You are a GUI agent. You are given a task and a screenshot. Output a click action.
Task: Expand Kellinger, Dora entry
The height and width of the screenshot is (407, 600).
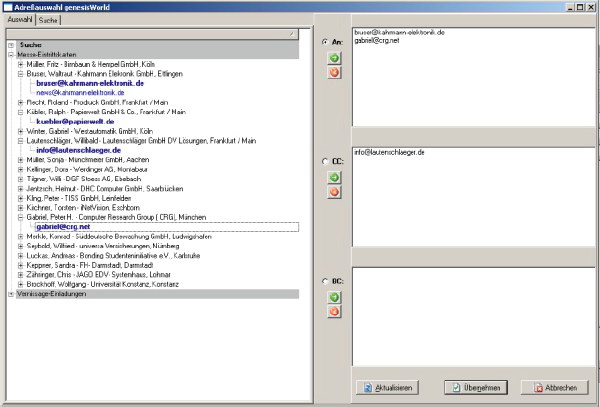(x=21, y=169)
